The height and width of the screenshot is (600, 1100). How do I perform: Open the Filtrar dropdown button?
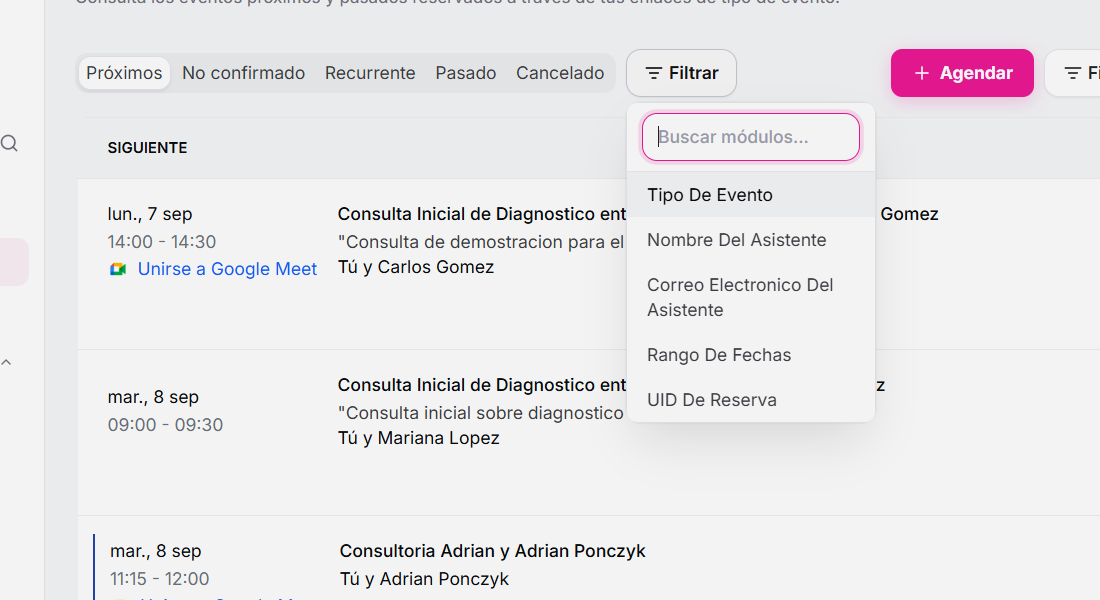pyautogui.click(x=681, y=73)
